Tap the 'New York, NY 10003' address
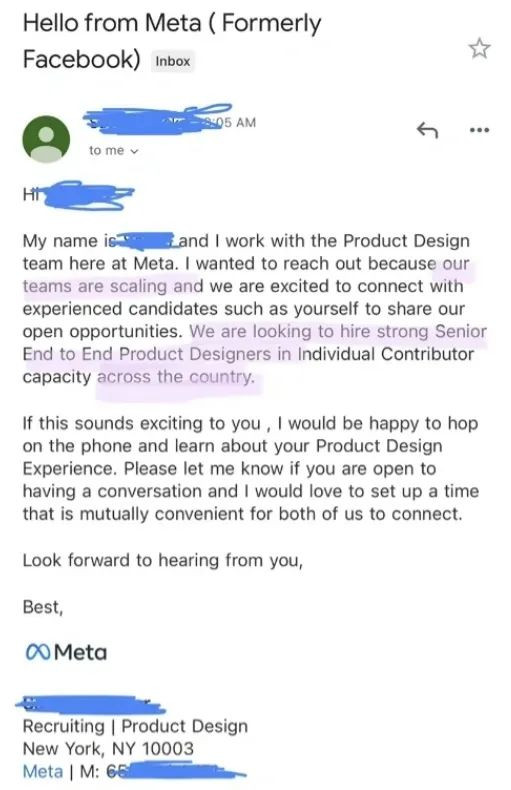The height and width of the screenshot is (790, 511). coord(108,749)
